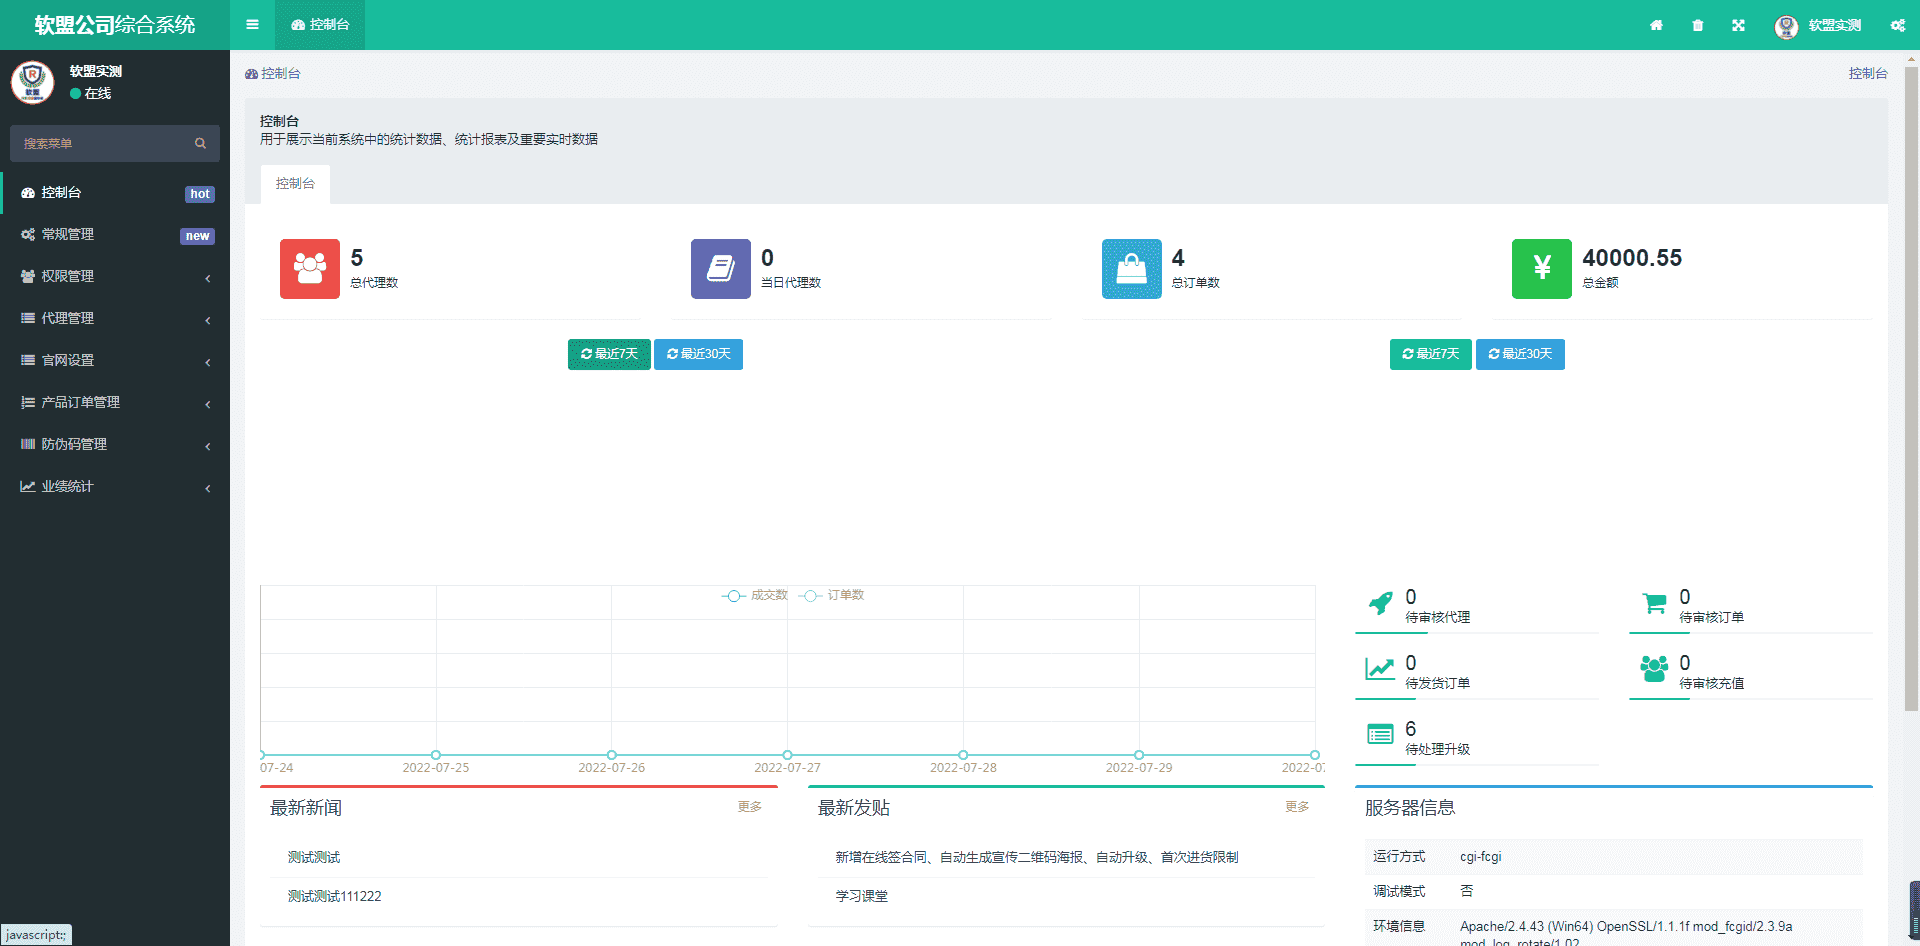
Task: Click the 产品订单管理 list icon
Action: (x=28, y=402)
